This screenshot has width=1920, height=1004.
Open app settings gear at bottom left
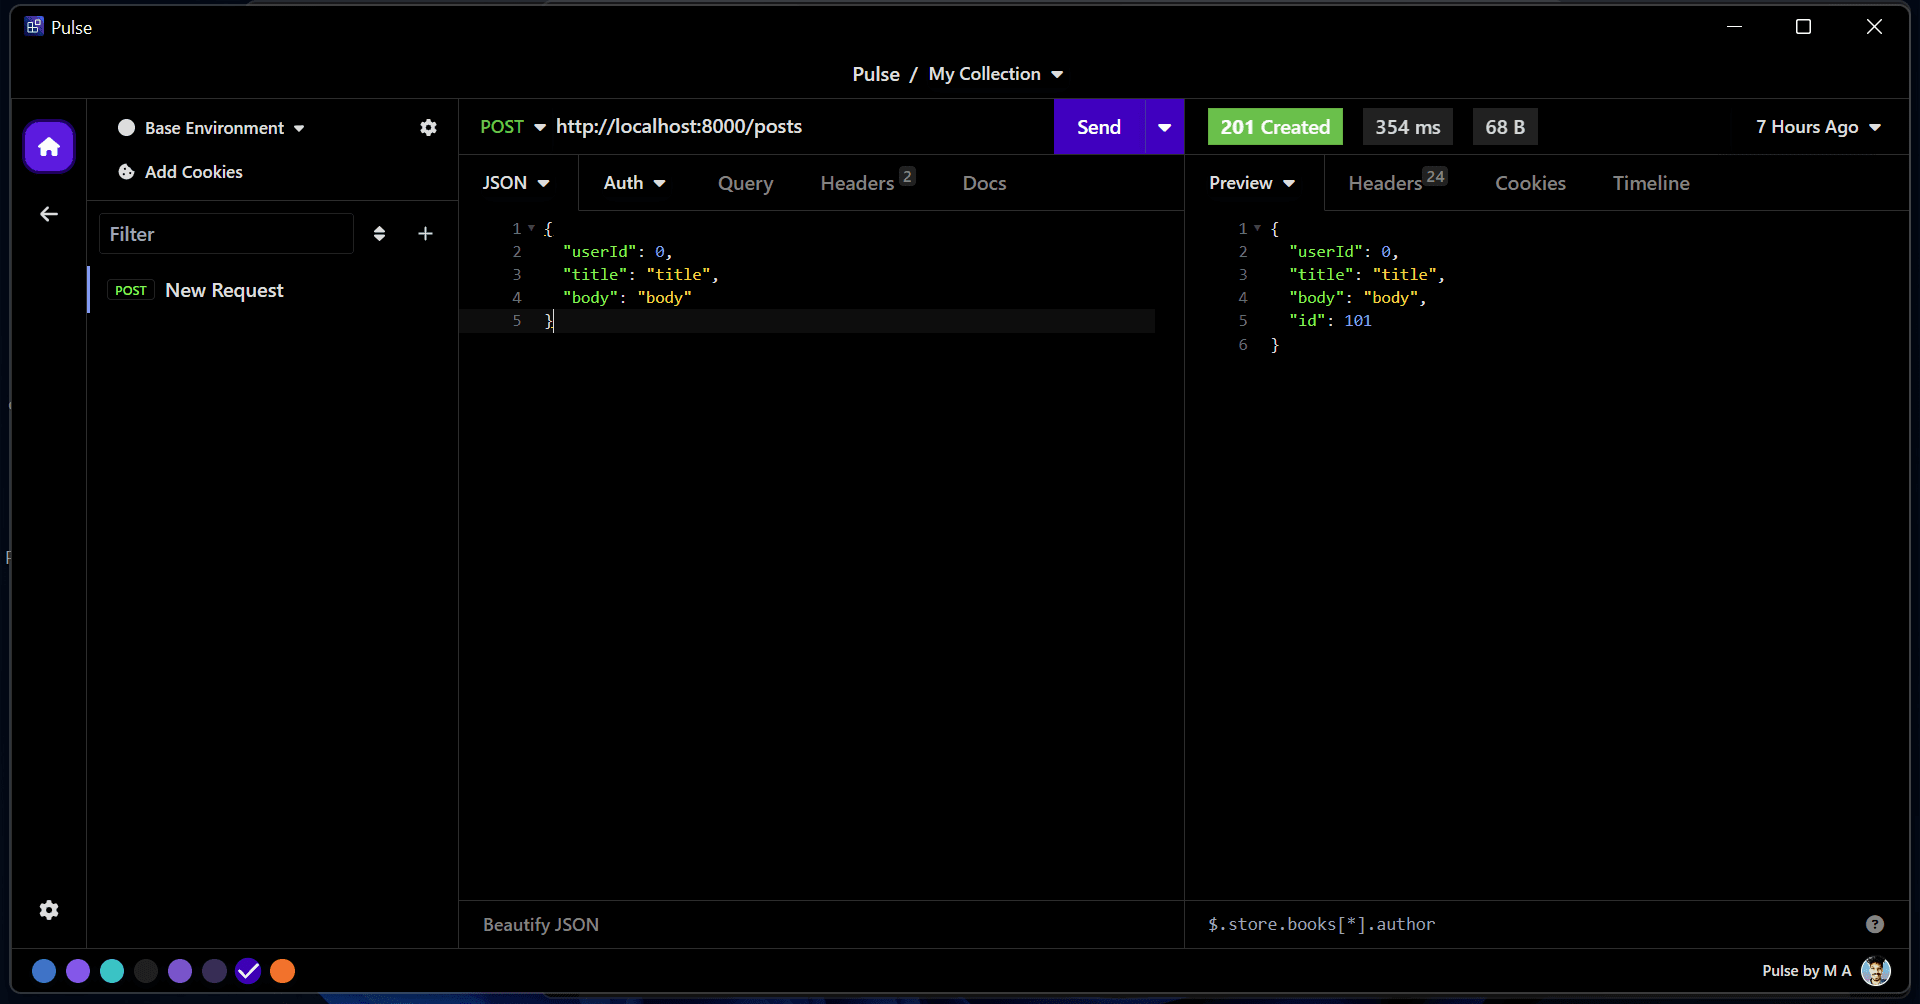click(x=48, y=910)
